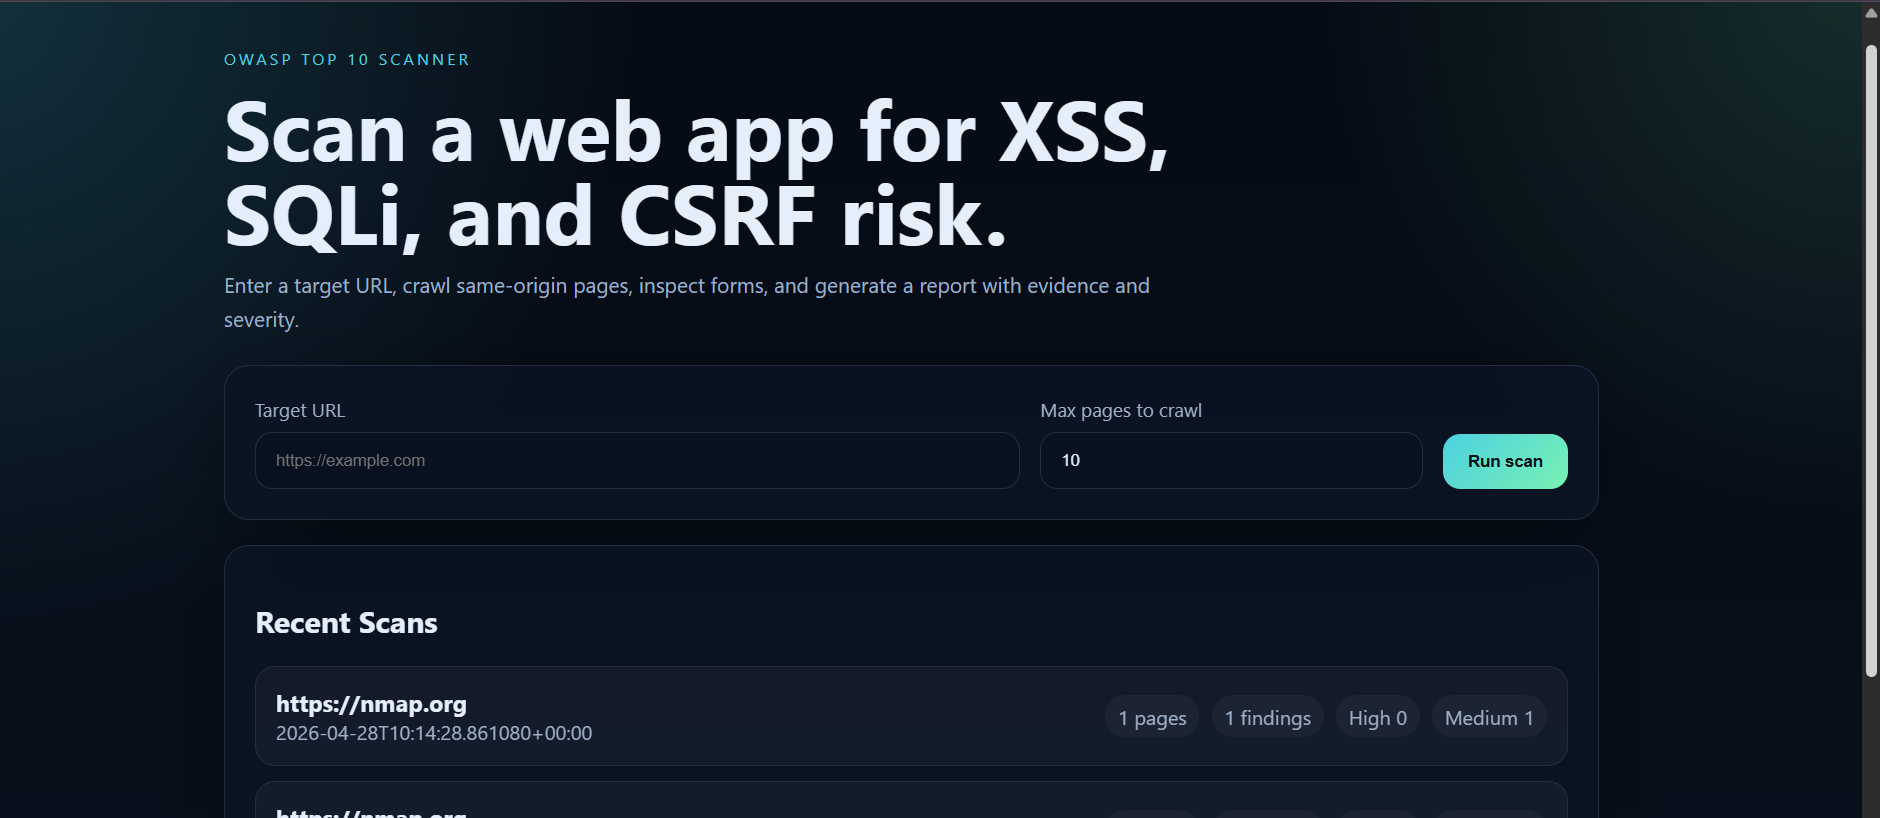Click the scan timestamp 2026-04-28T10:14:28.861080+00:00
The image size is (1880, 818).
click(434, 733)
